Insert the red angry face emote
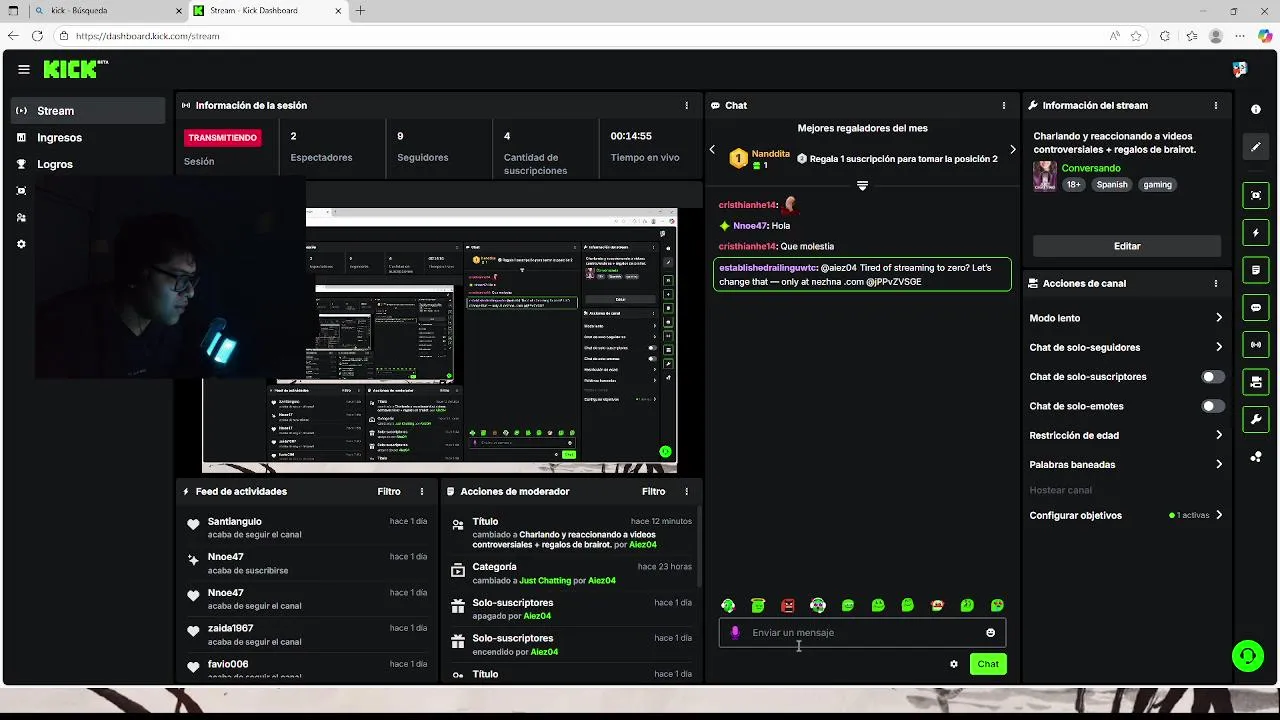The image size is (1280, 720). pos(788,605)
